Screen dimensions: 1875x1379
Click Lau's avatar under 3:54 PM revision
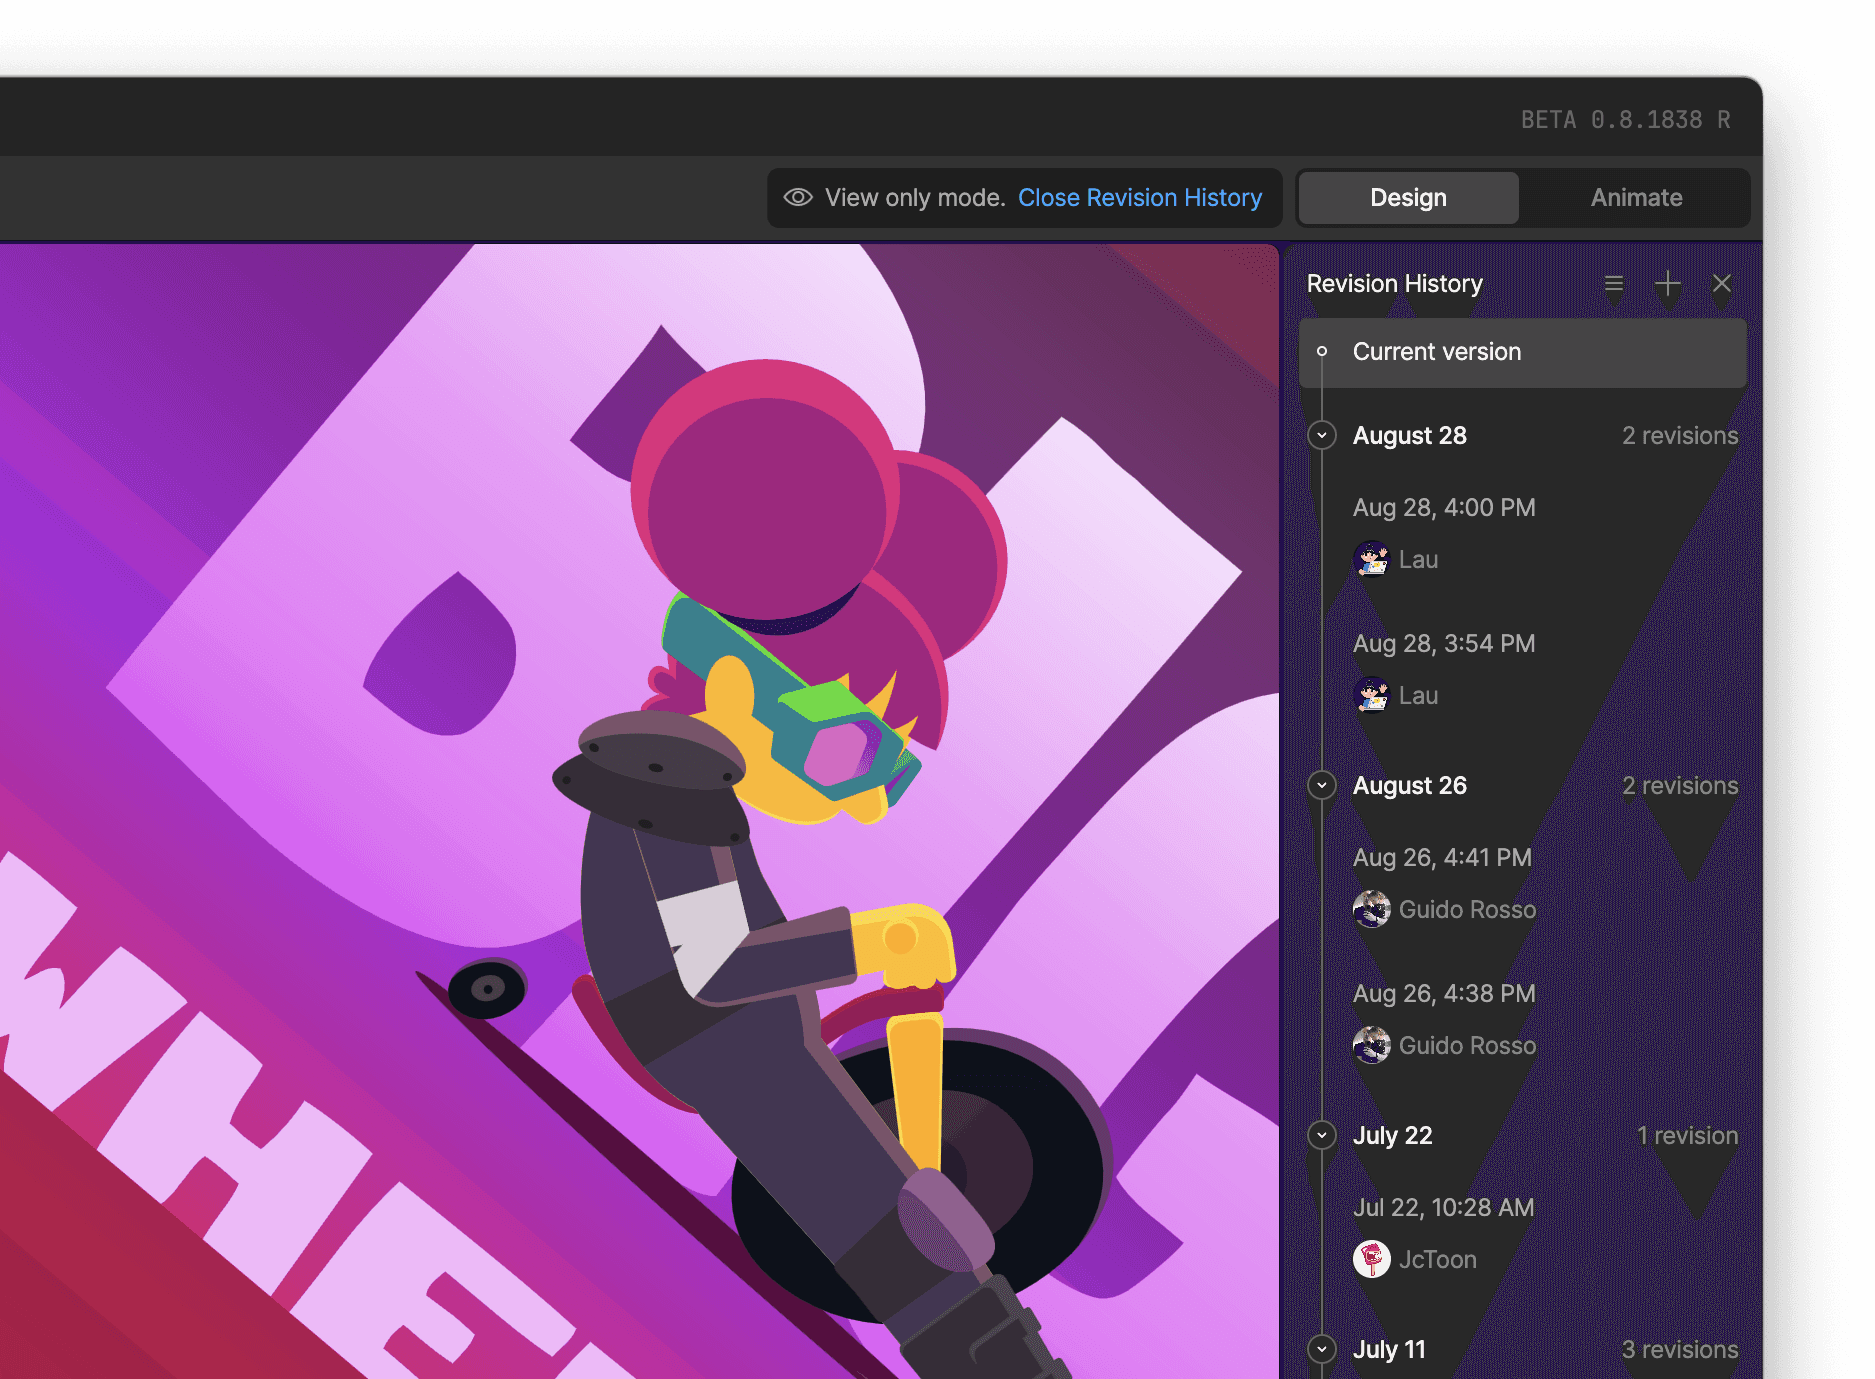1371,695
